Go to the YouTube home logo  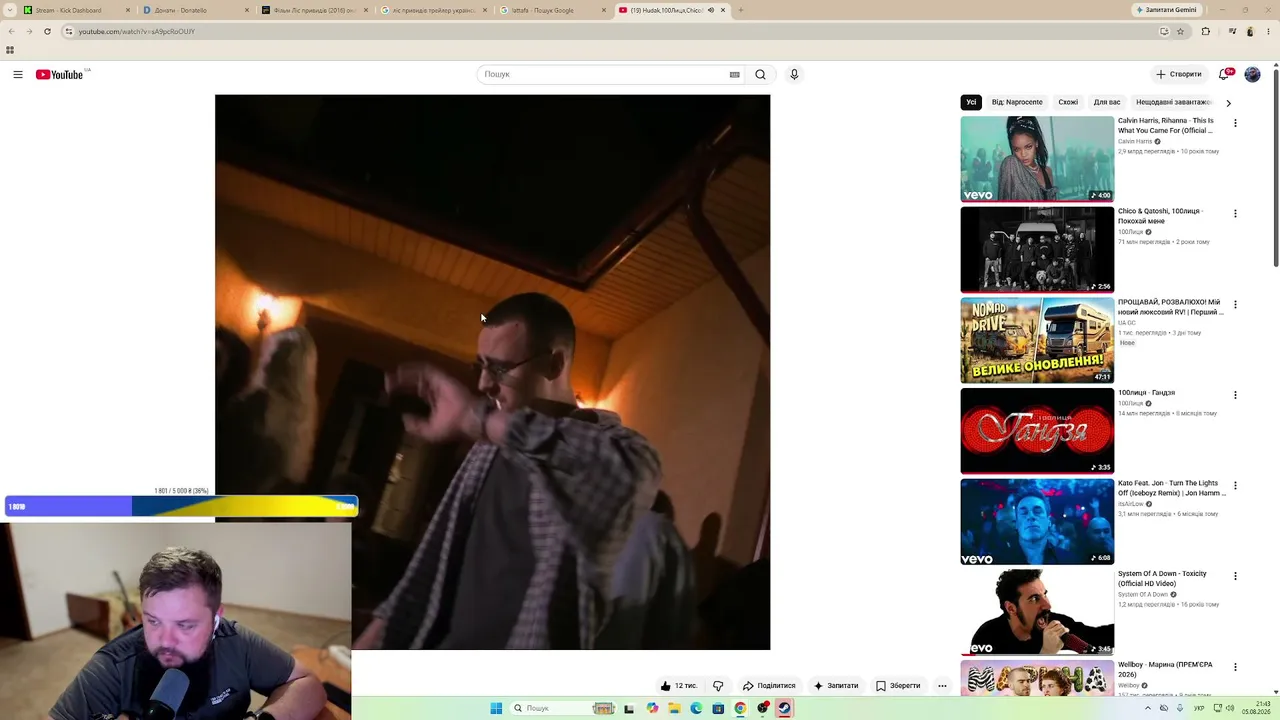pos(60,74)
